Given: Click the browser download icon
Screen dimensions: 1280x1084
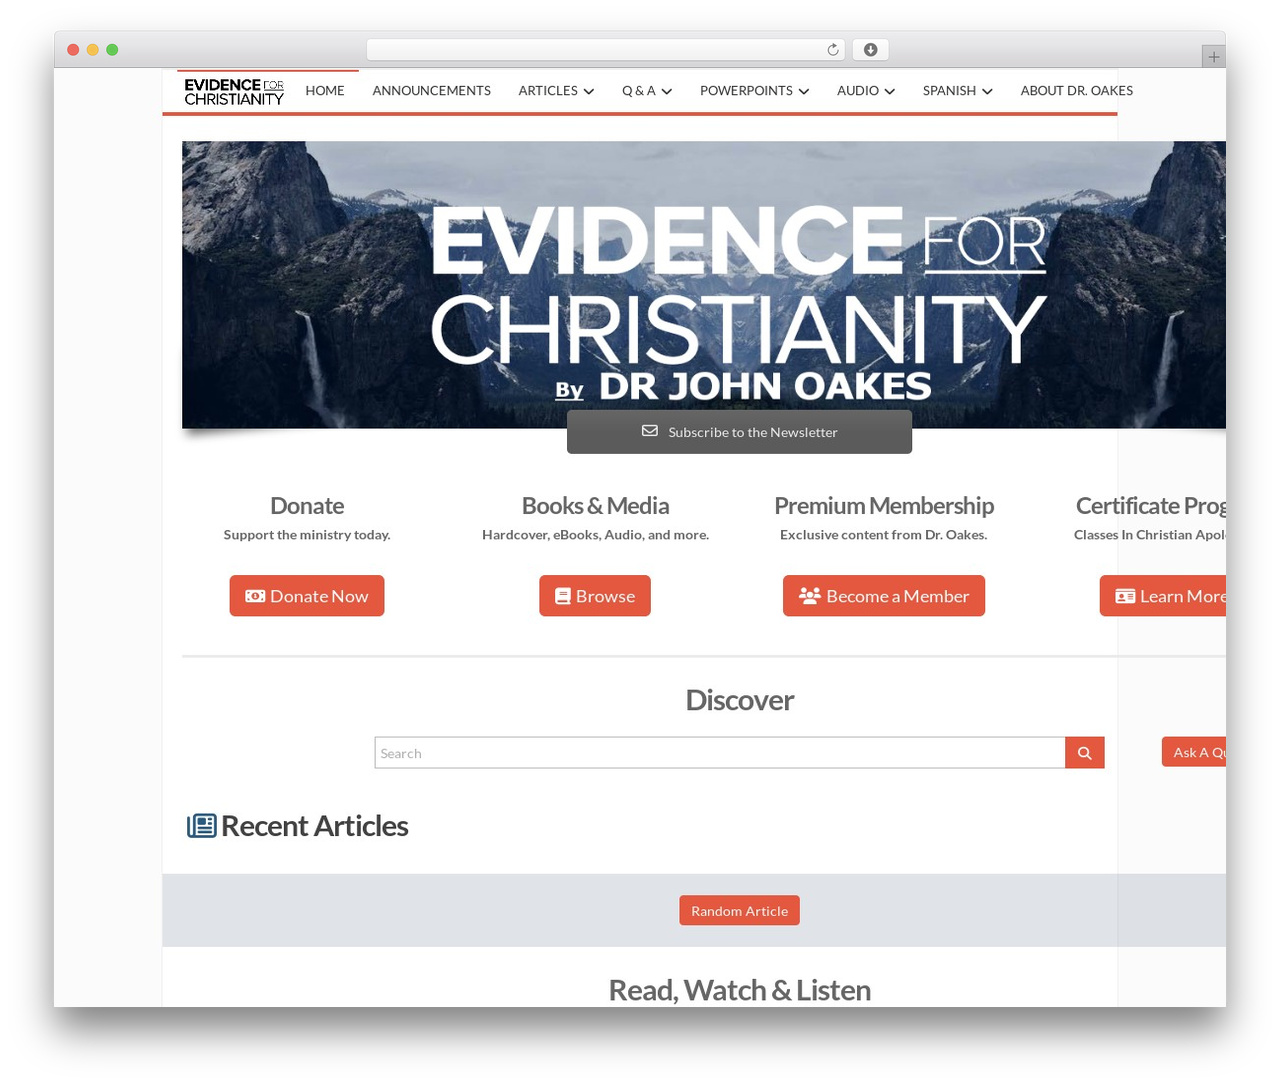Looking at the screenshot, I should click(x=870, y=50).
